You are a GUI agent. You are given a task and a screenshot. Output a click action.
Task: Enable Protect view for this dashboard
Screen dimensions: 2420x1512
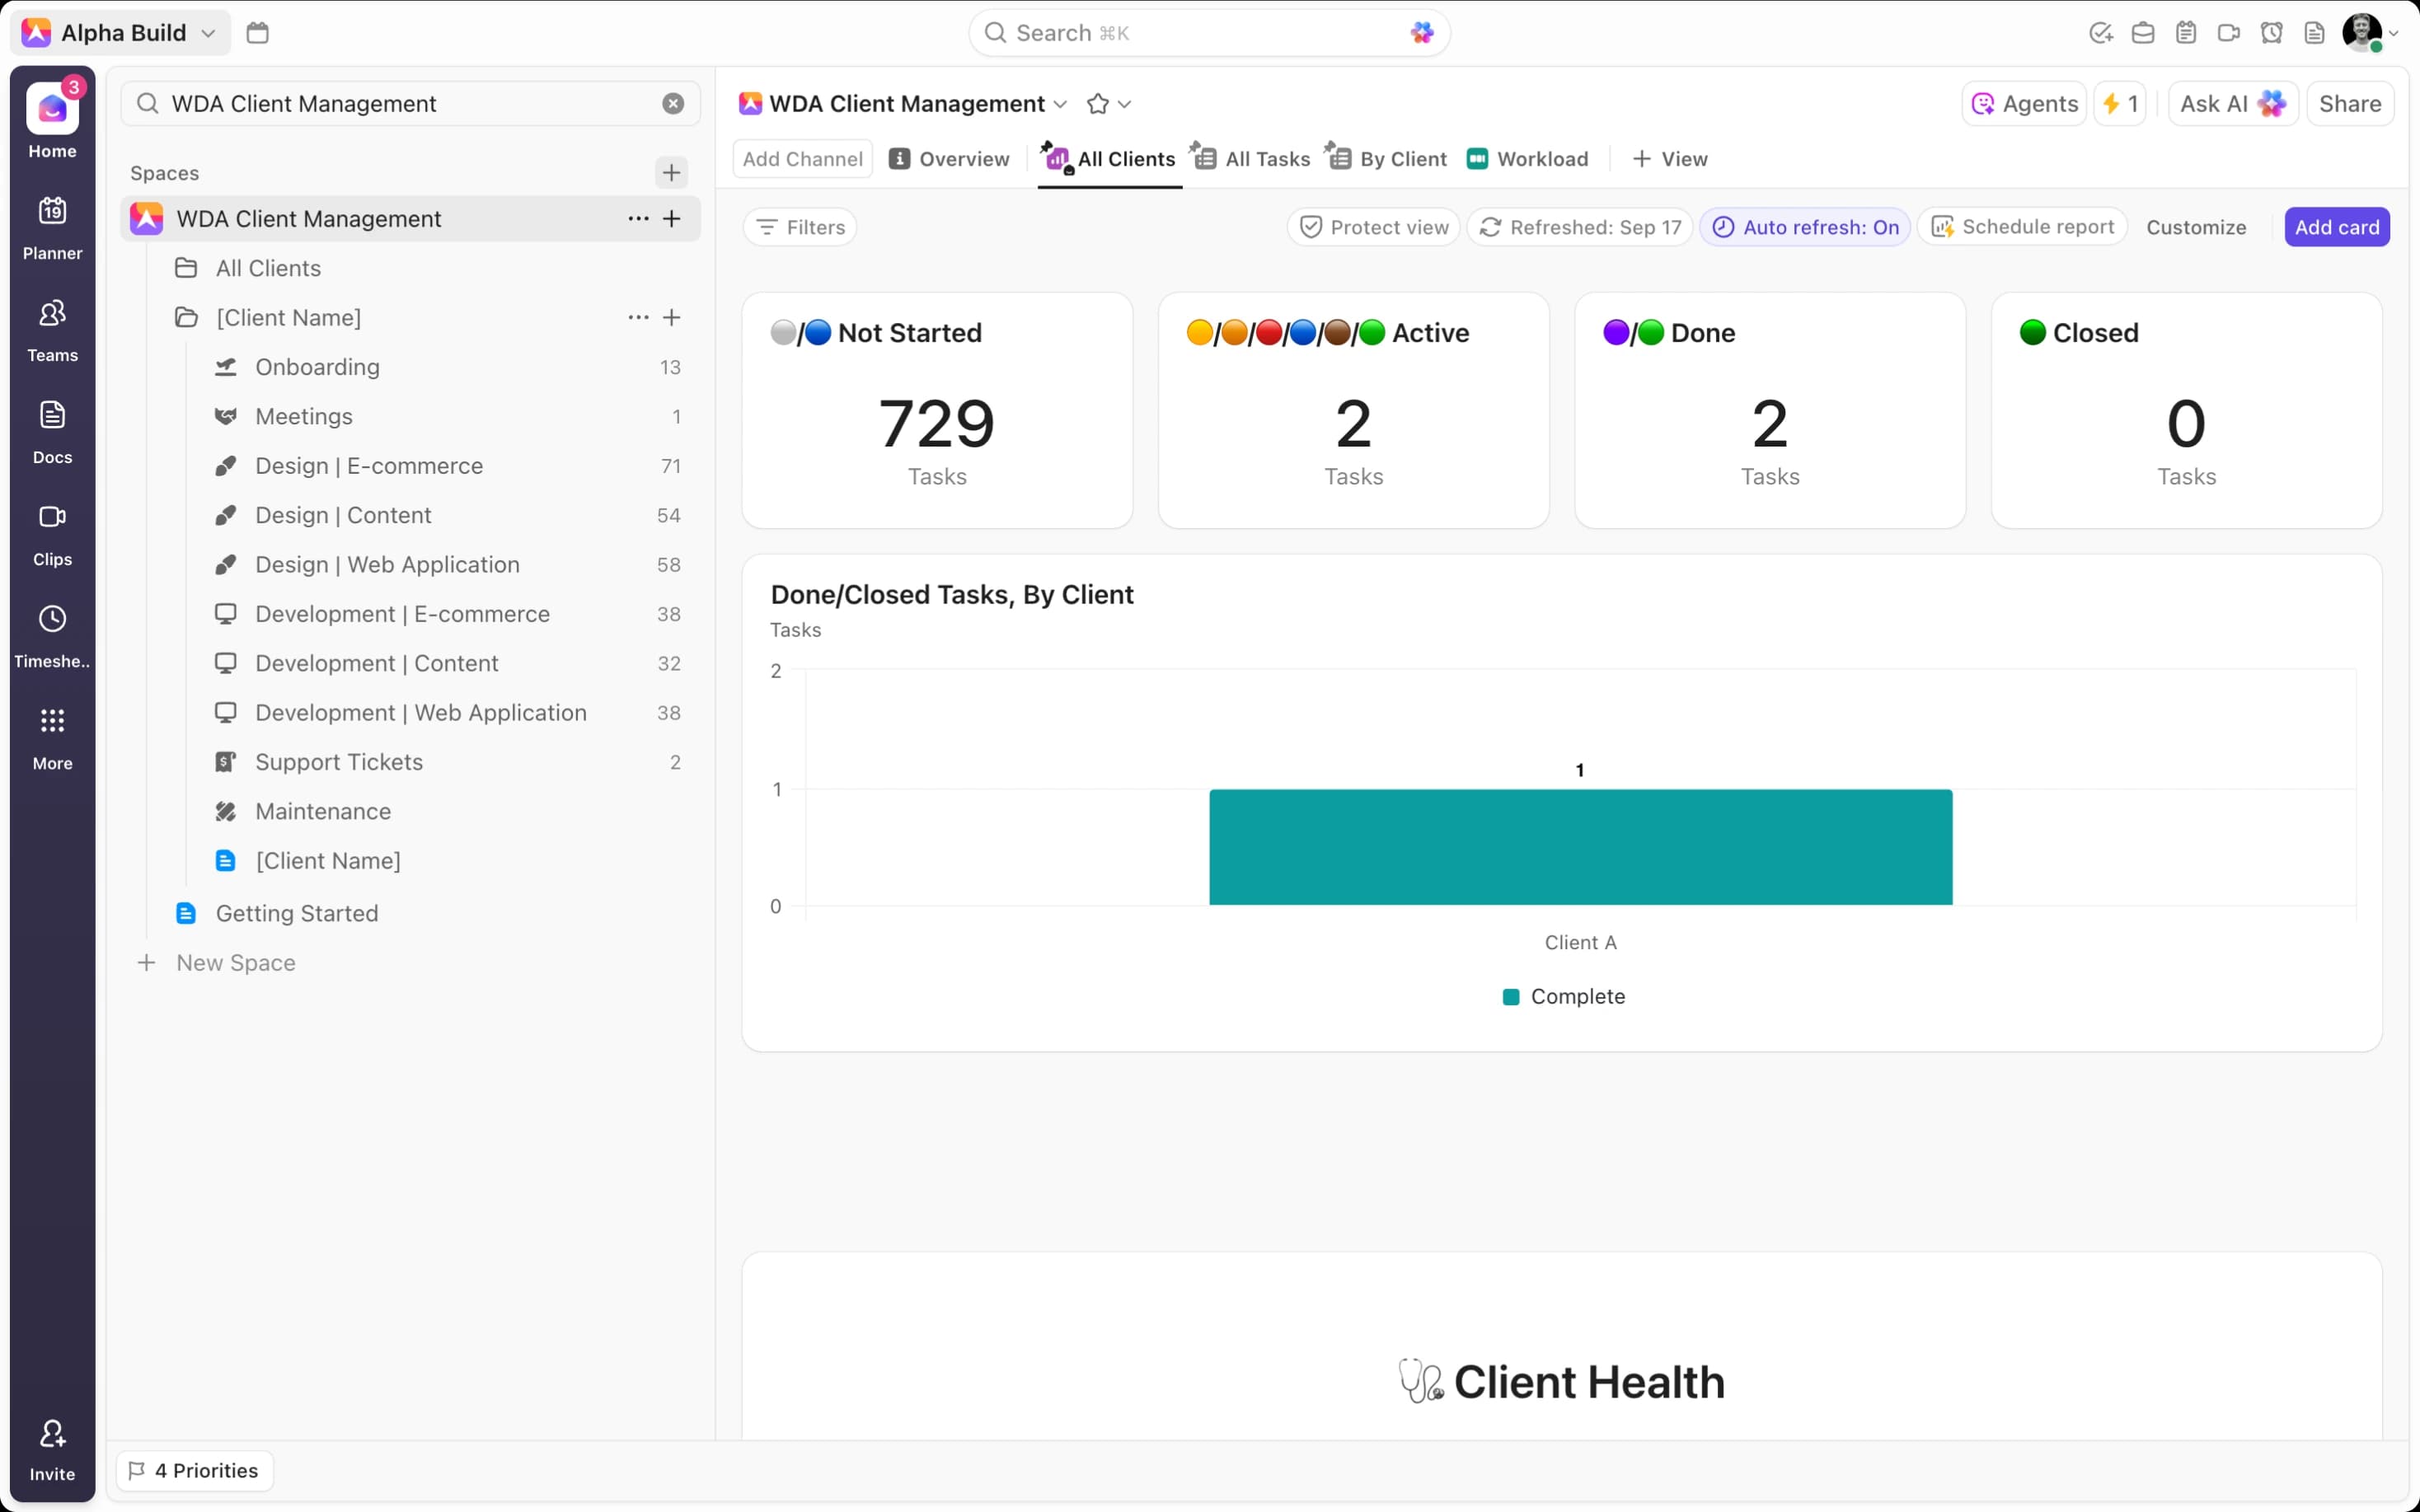1373,227
